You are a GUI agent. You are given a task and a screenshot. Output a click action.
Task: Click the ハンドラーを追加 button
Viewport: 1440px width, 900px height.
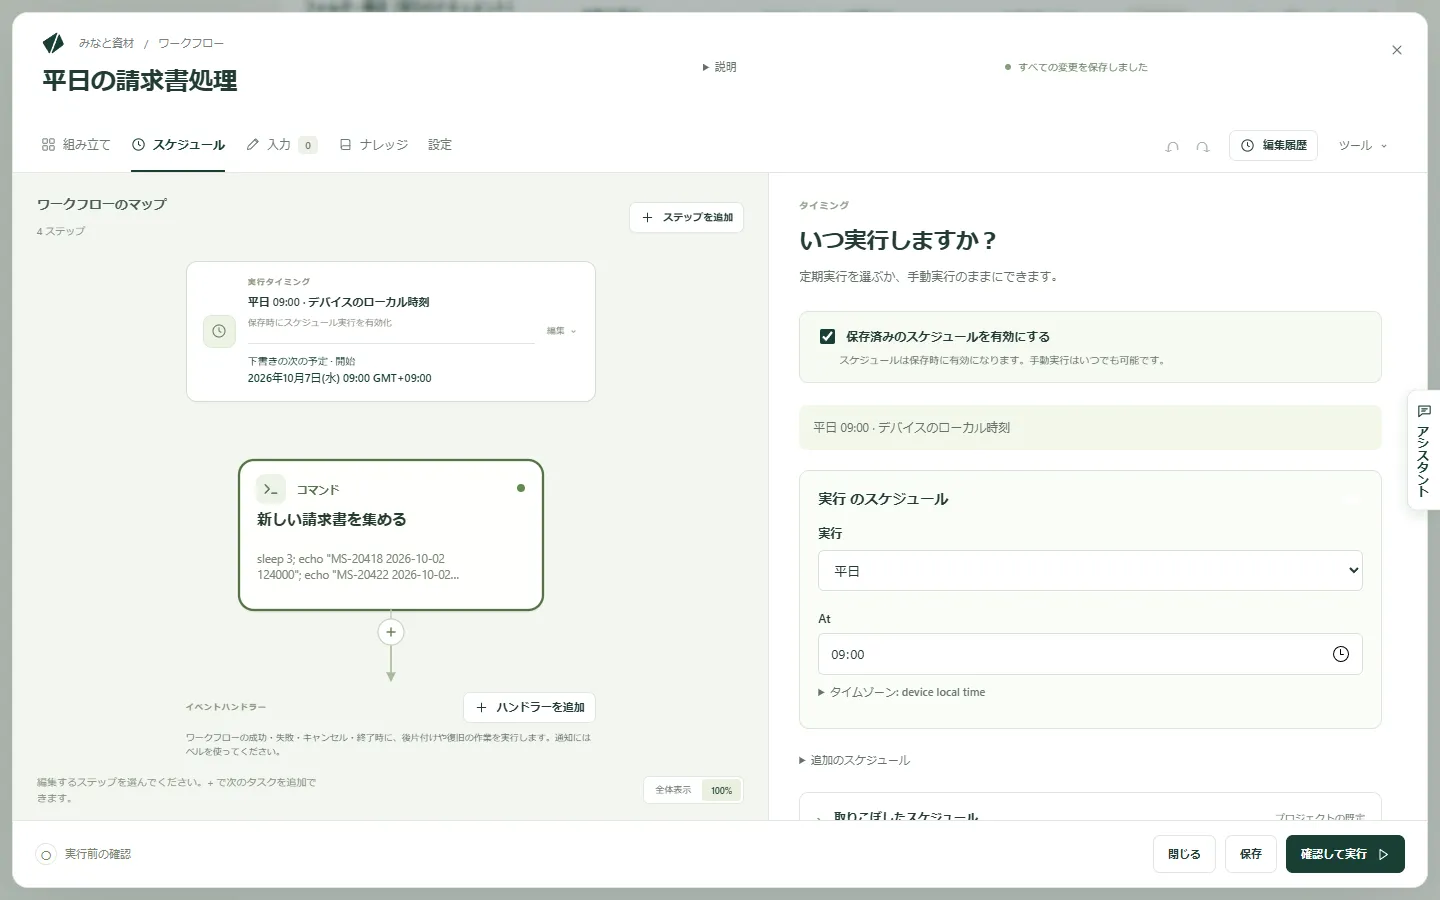[529, 707]
